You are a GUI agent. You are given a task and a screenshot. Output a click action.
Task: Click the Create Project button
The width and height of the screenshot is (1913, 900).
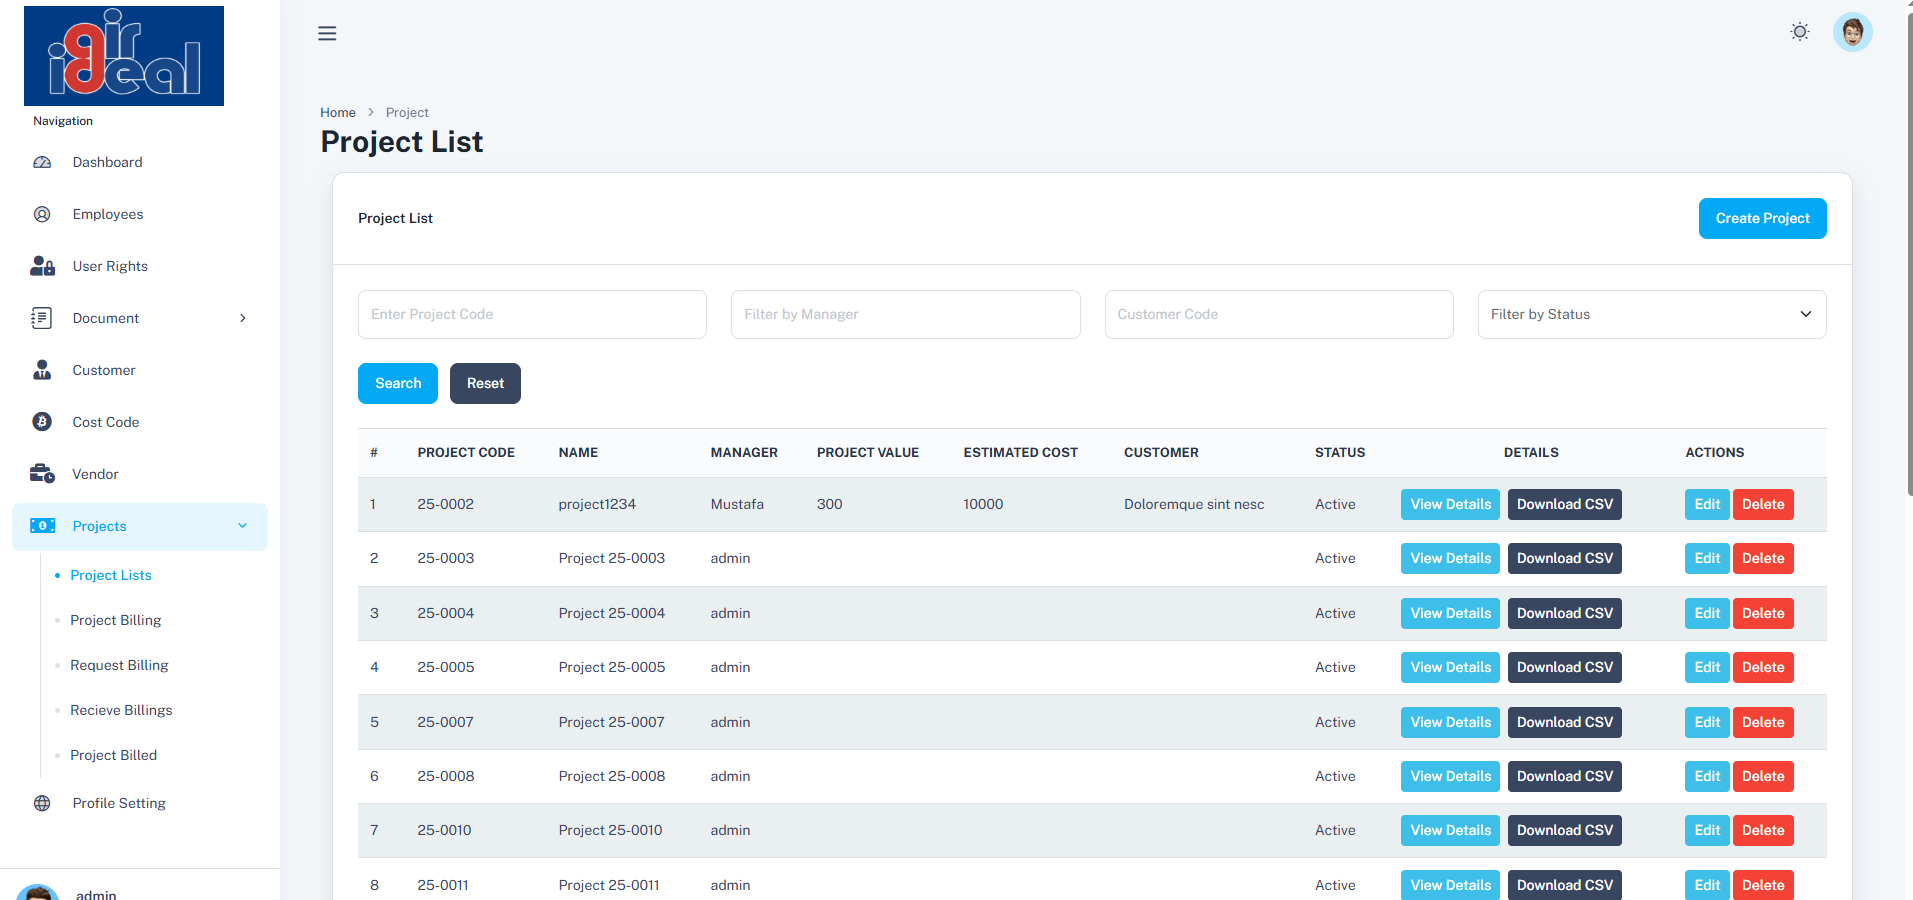click(1762, 218)
